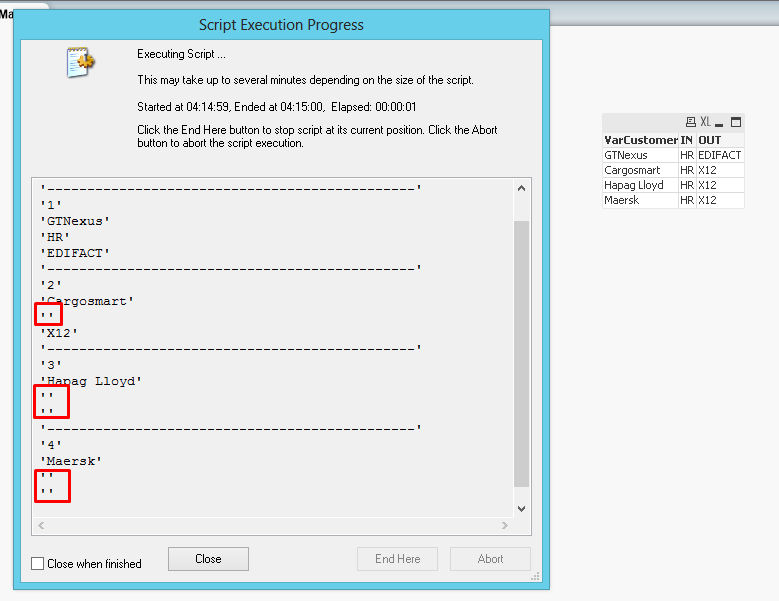Click the 'HR' line in script log

55,237
